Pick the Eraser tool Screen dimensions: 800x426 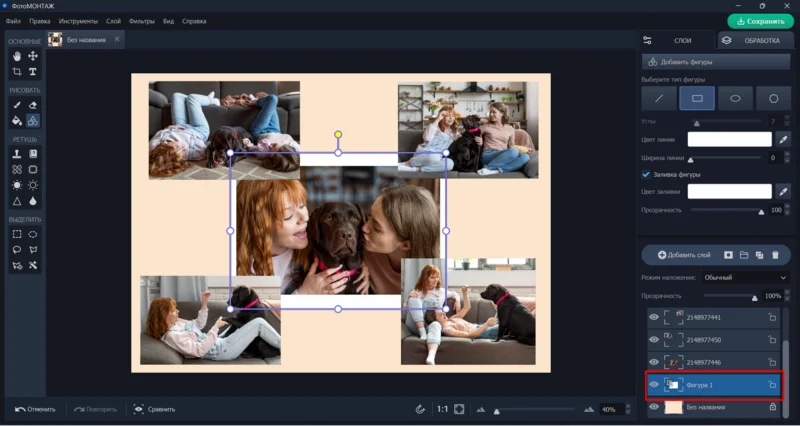pos(33,104)
